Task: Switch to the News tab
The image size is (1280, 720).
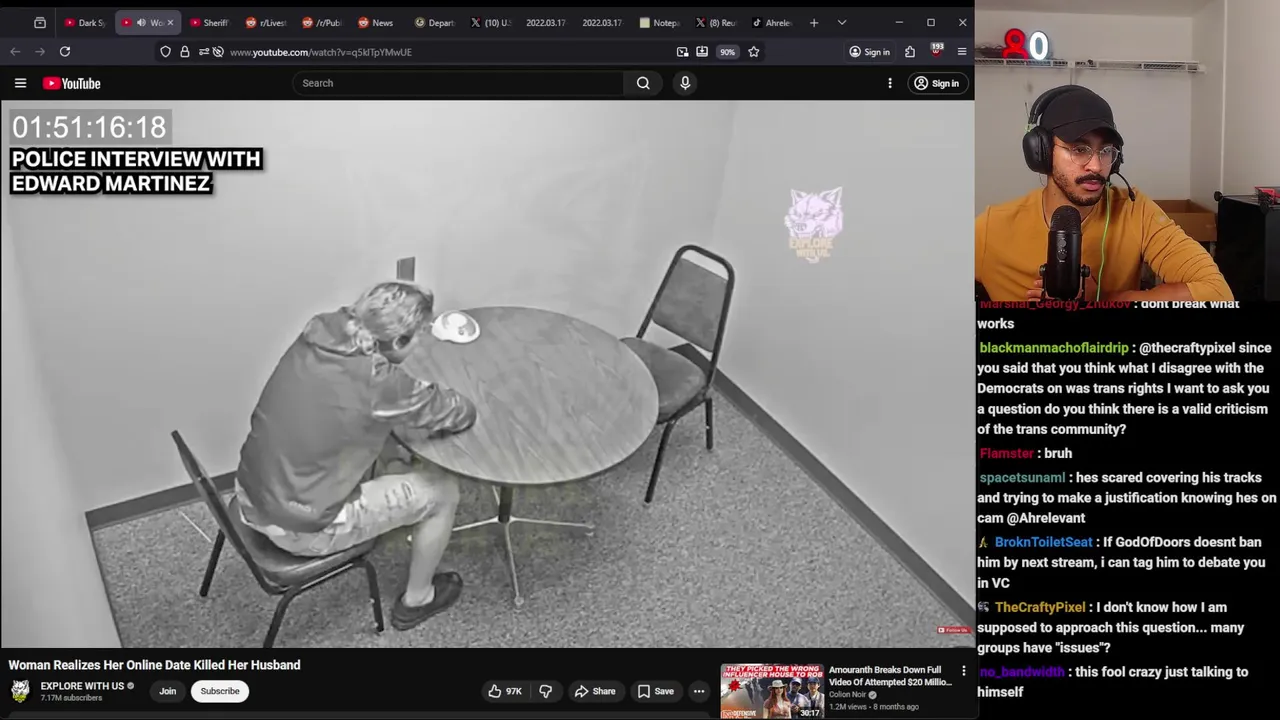Action: click(x=378, y=22)
